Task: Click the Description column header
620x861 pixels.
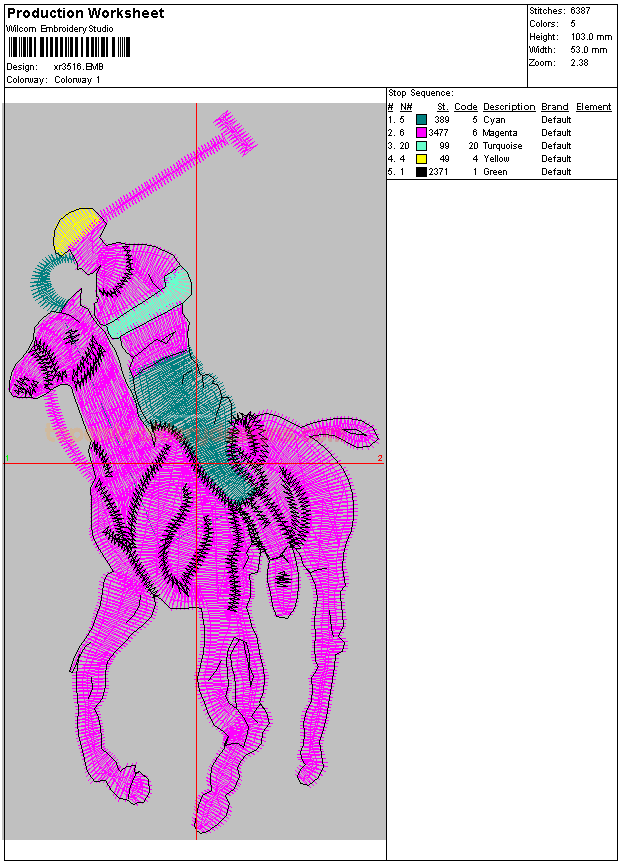Action: pos(509,107)
